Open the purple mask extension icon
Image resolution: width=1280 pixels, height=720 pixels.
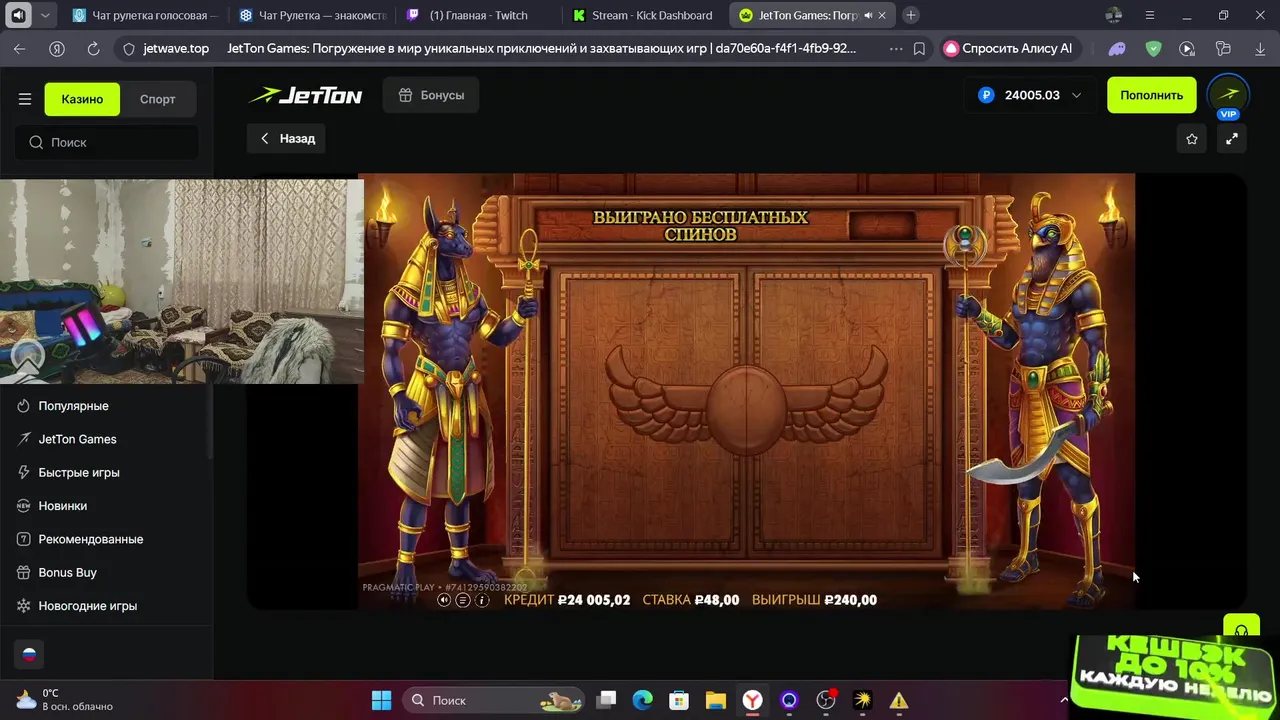[1118, 48]
